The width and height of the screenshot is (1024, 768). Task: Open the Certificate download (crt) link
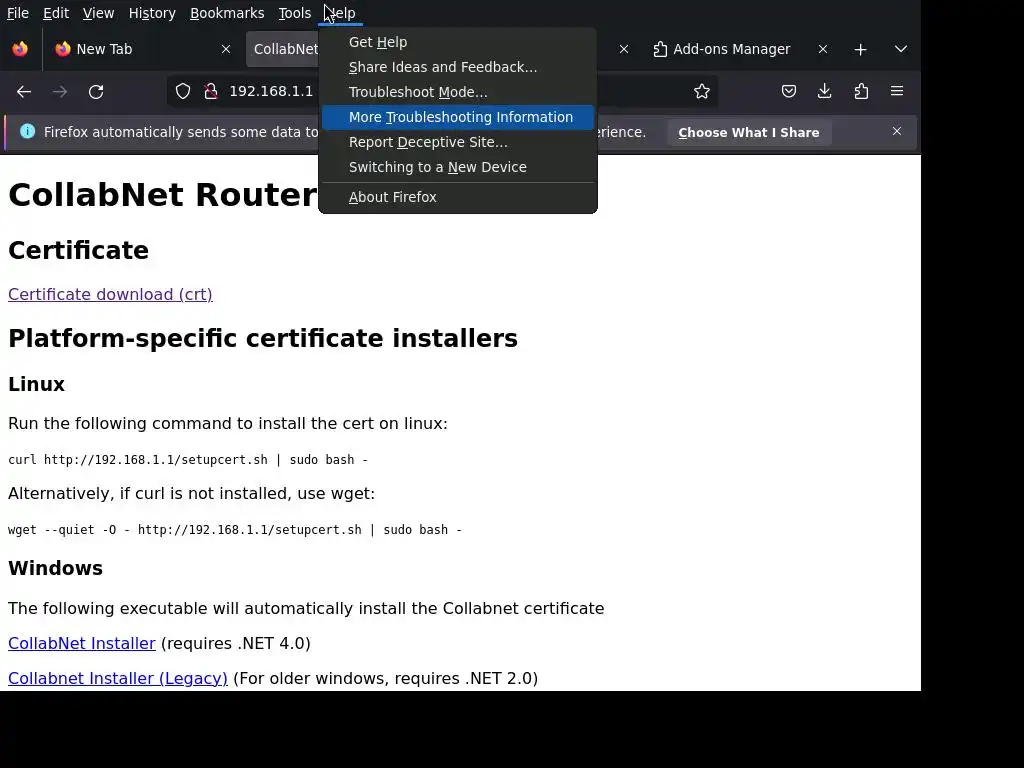[110, 295]
